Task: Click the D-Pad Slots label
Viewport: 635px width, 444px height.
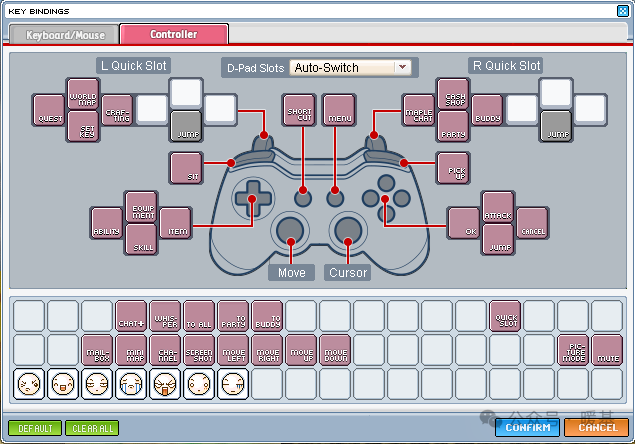Action: point(256,68)
